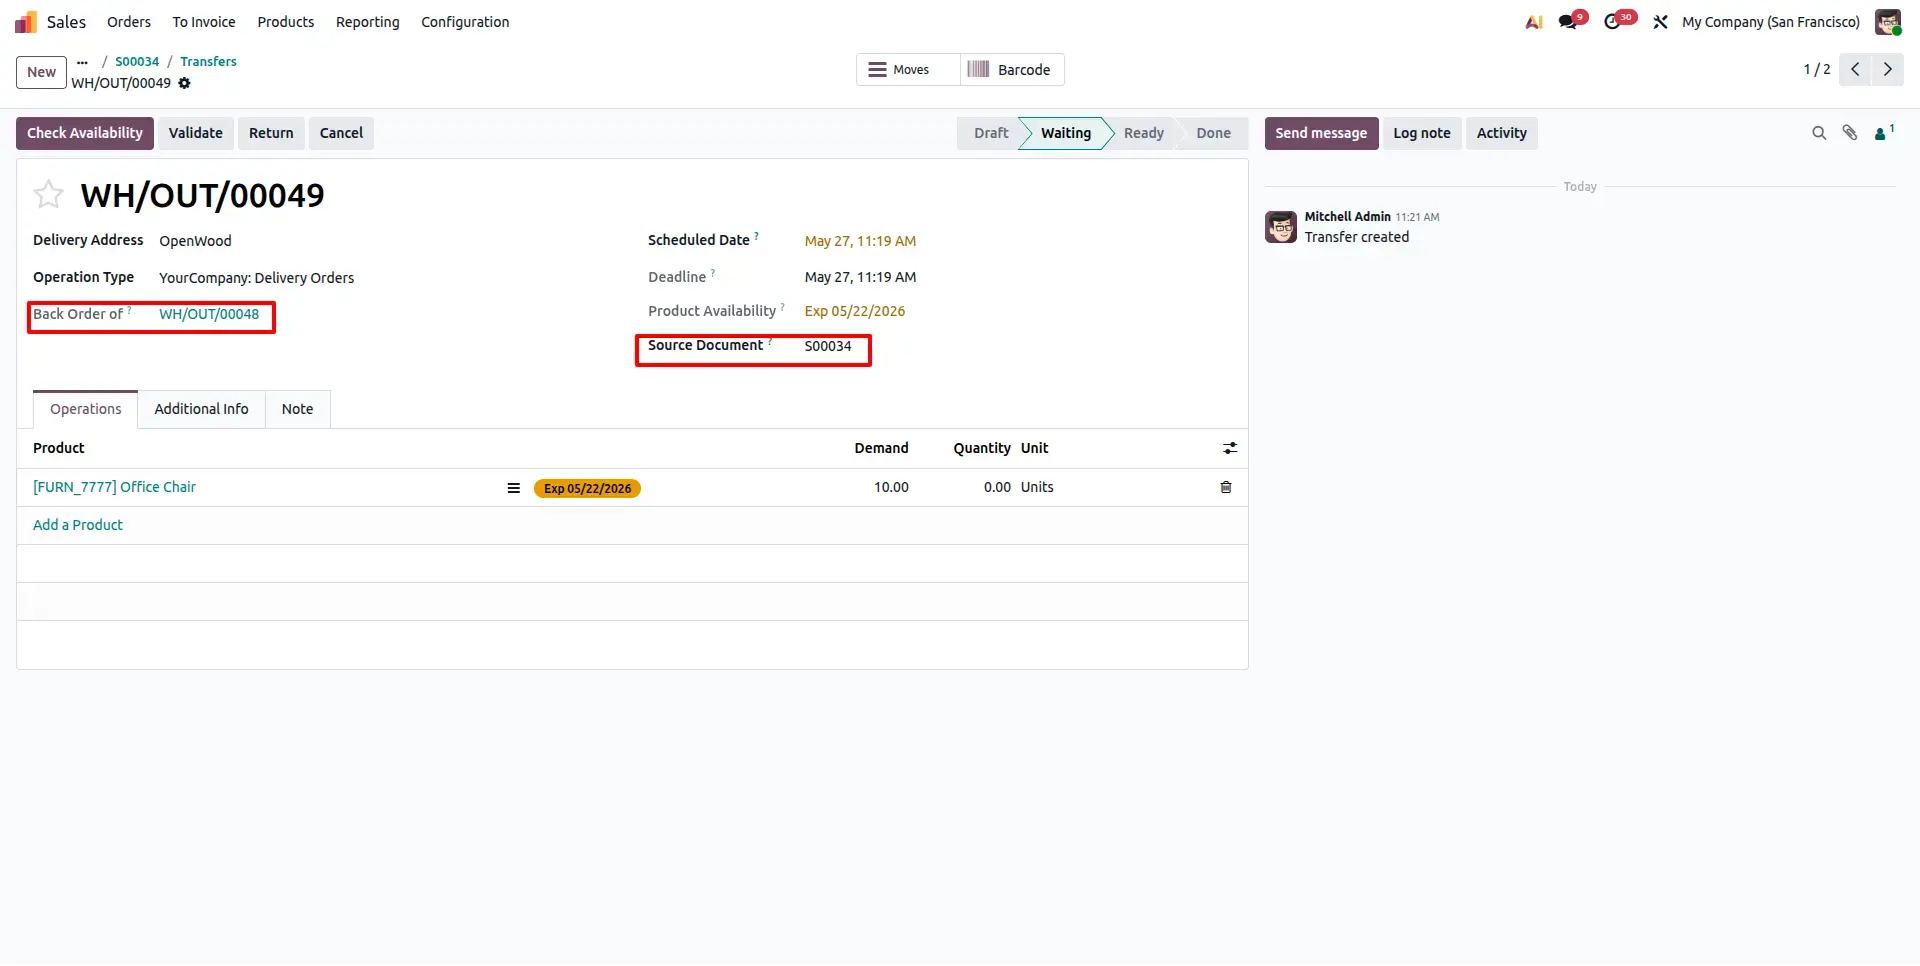Click the gear icon next to WH/OUT/00049
This screenshot has width=1920, height=966.
pyautogui.click(x=184, y=83)
